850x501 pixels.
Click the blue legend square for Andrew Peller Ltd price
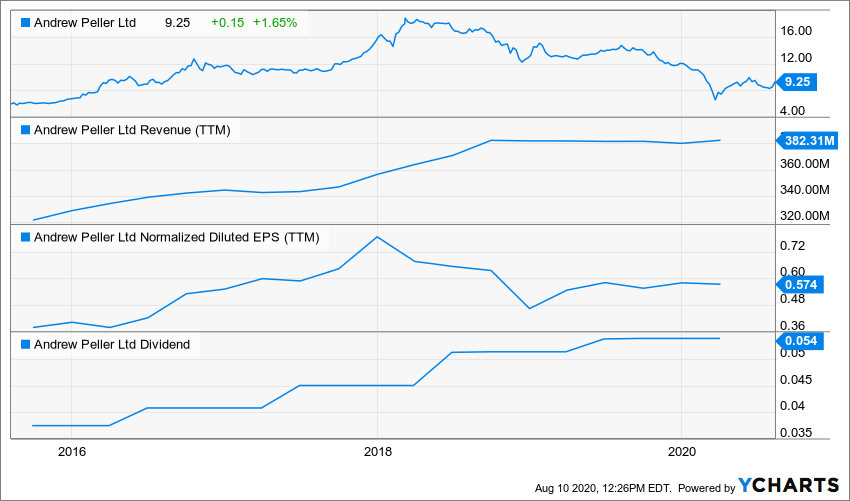[x=25, y=23]
